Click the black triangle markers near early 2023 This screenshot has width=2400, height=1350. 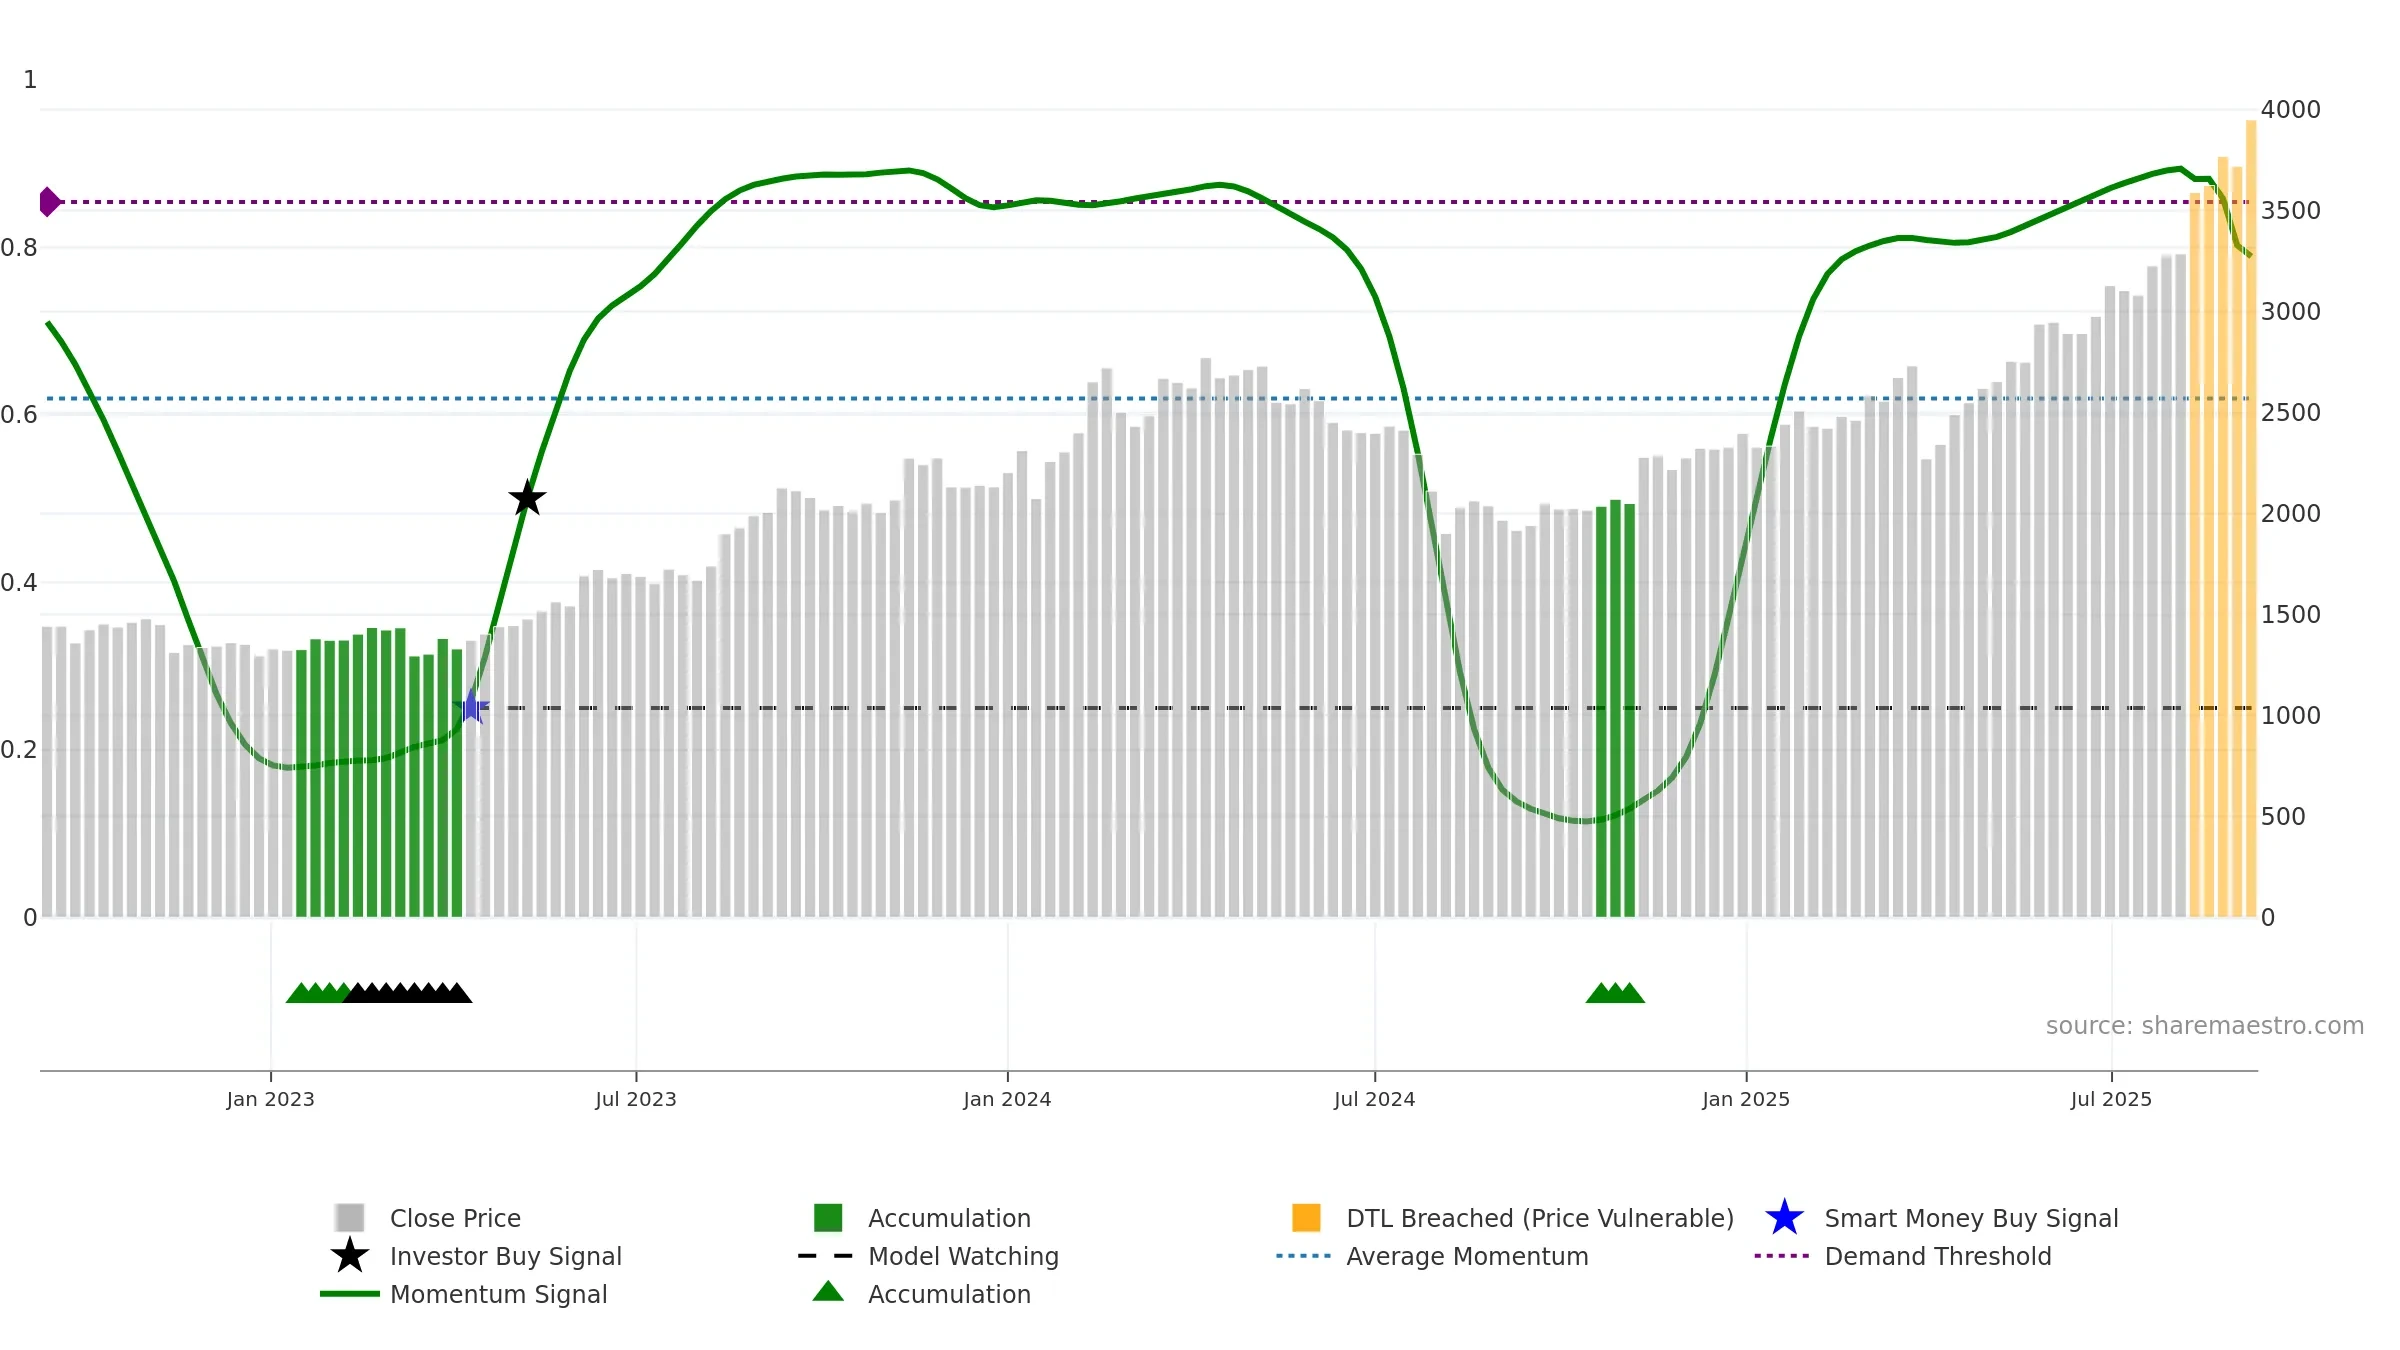[x=408, y=993]
